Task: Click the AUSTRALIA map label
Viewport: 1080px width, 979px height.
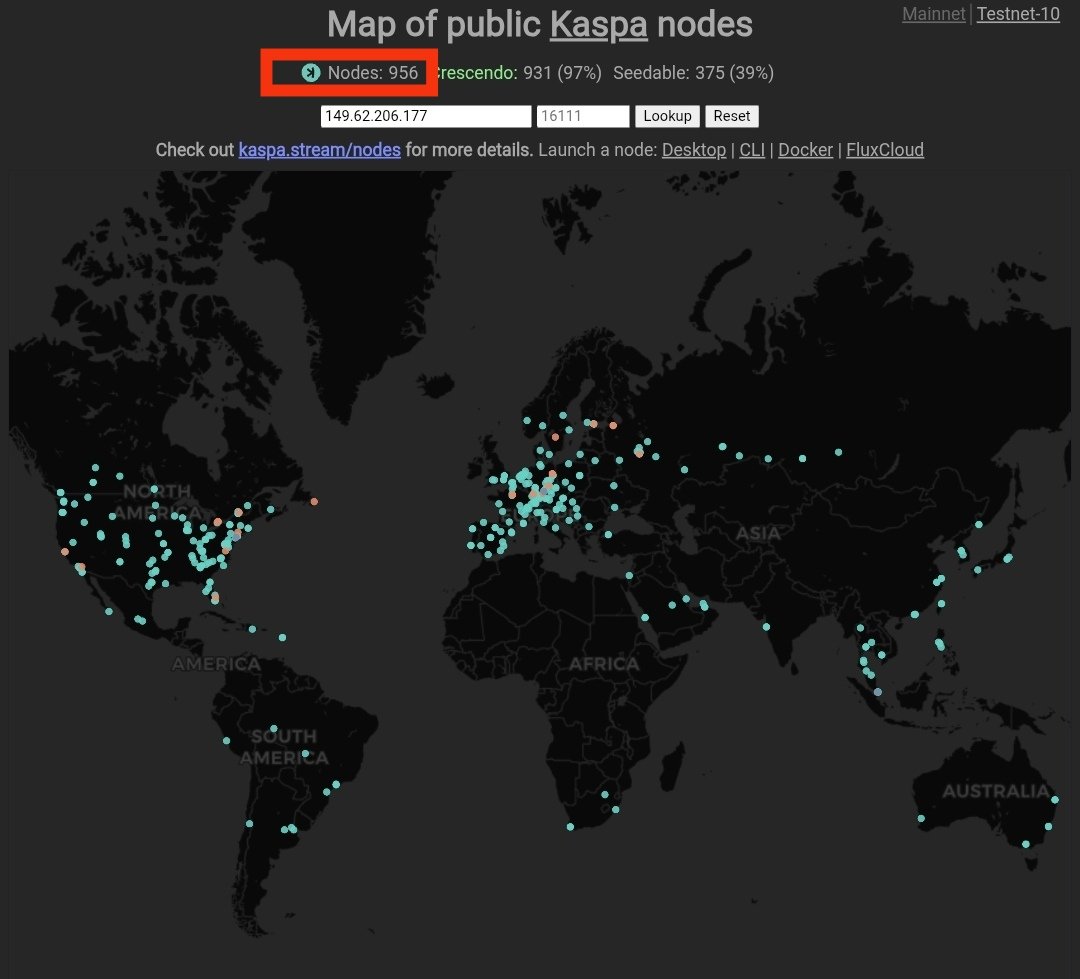Action: click(995, 792)
